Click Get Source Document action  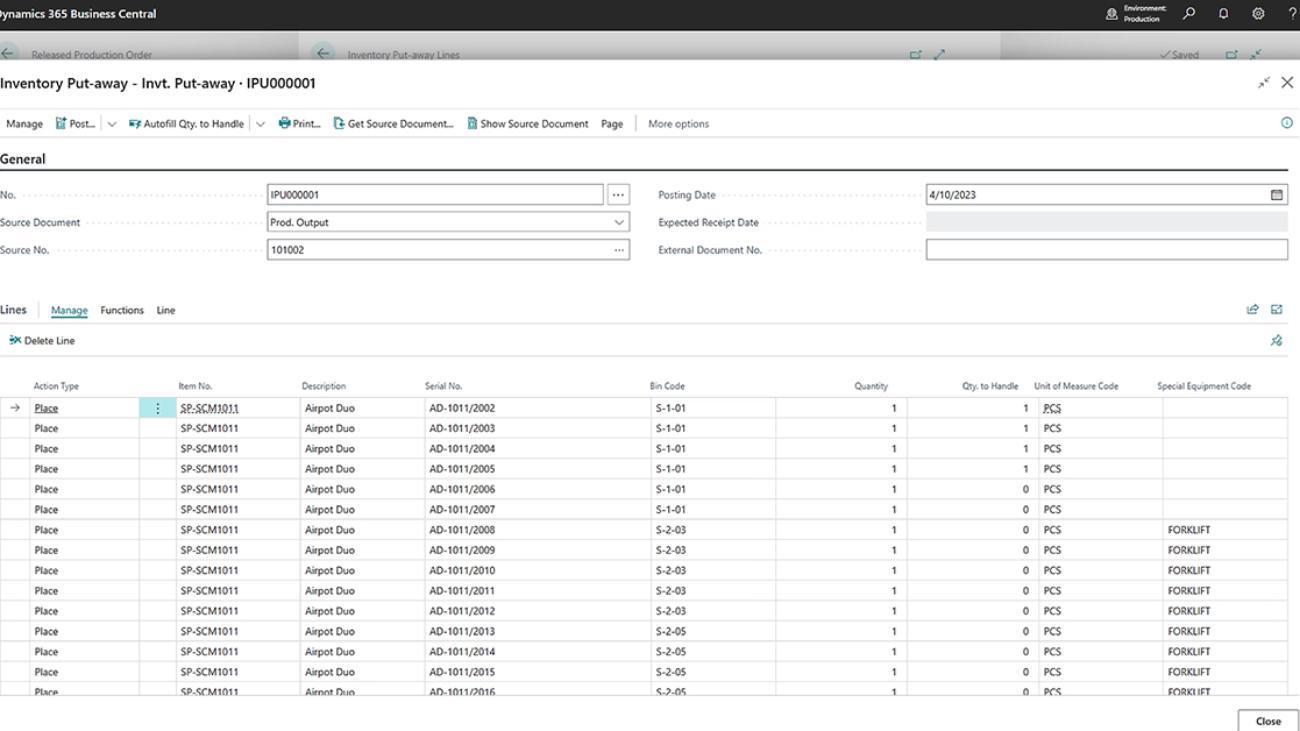(x=393, y=124)
